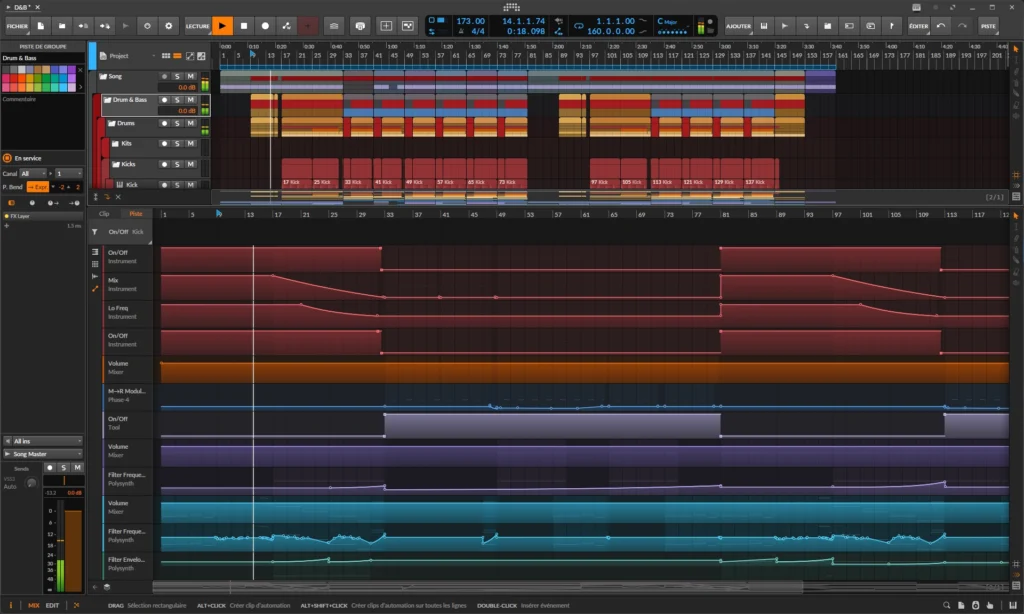Click the Save icon right of AJOUTER
This screenshot has height=614, width=1024.
(x=765, y=26)
